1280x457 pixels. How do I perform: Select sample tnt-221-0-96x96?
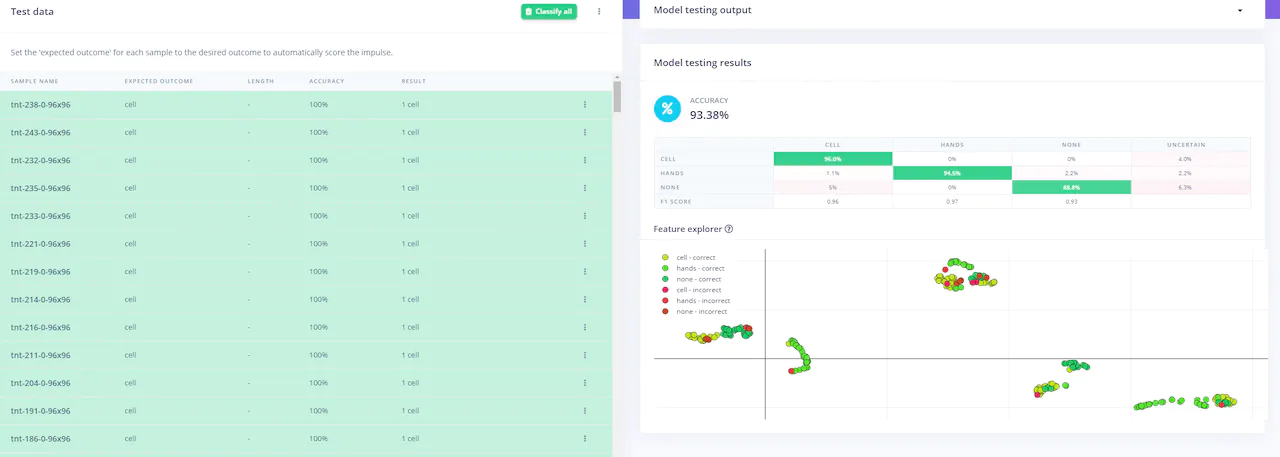pyautogui.click(x=40, y=244)
